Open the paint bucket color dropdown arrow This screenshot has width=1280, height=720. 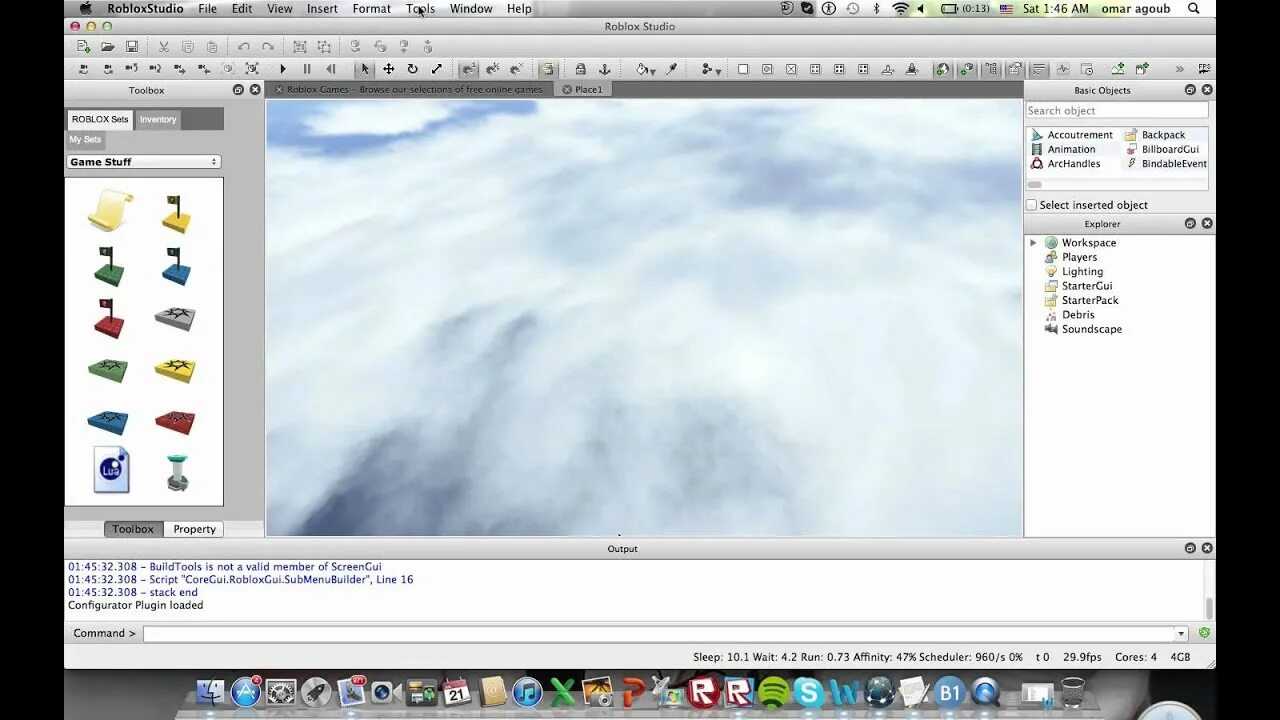click(653, 72)
